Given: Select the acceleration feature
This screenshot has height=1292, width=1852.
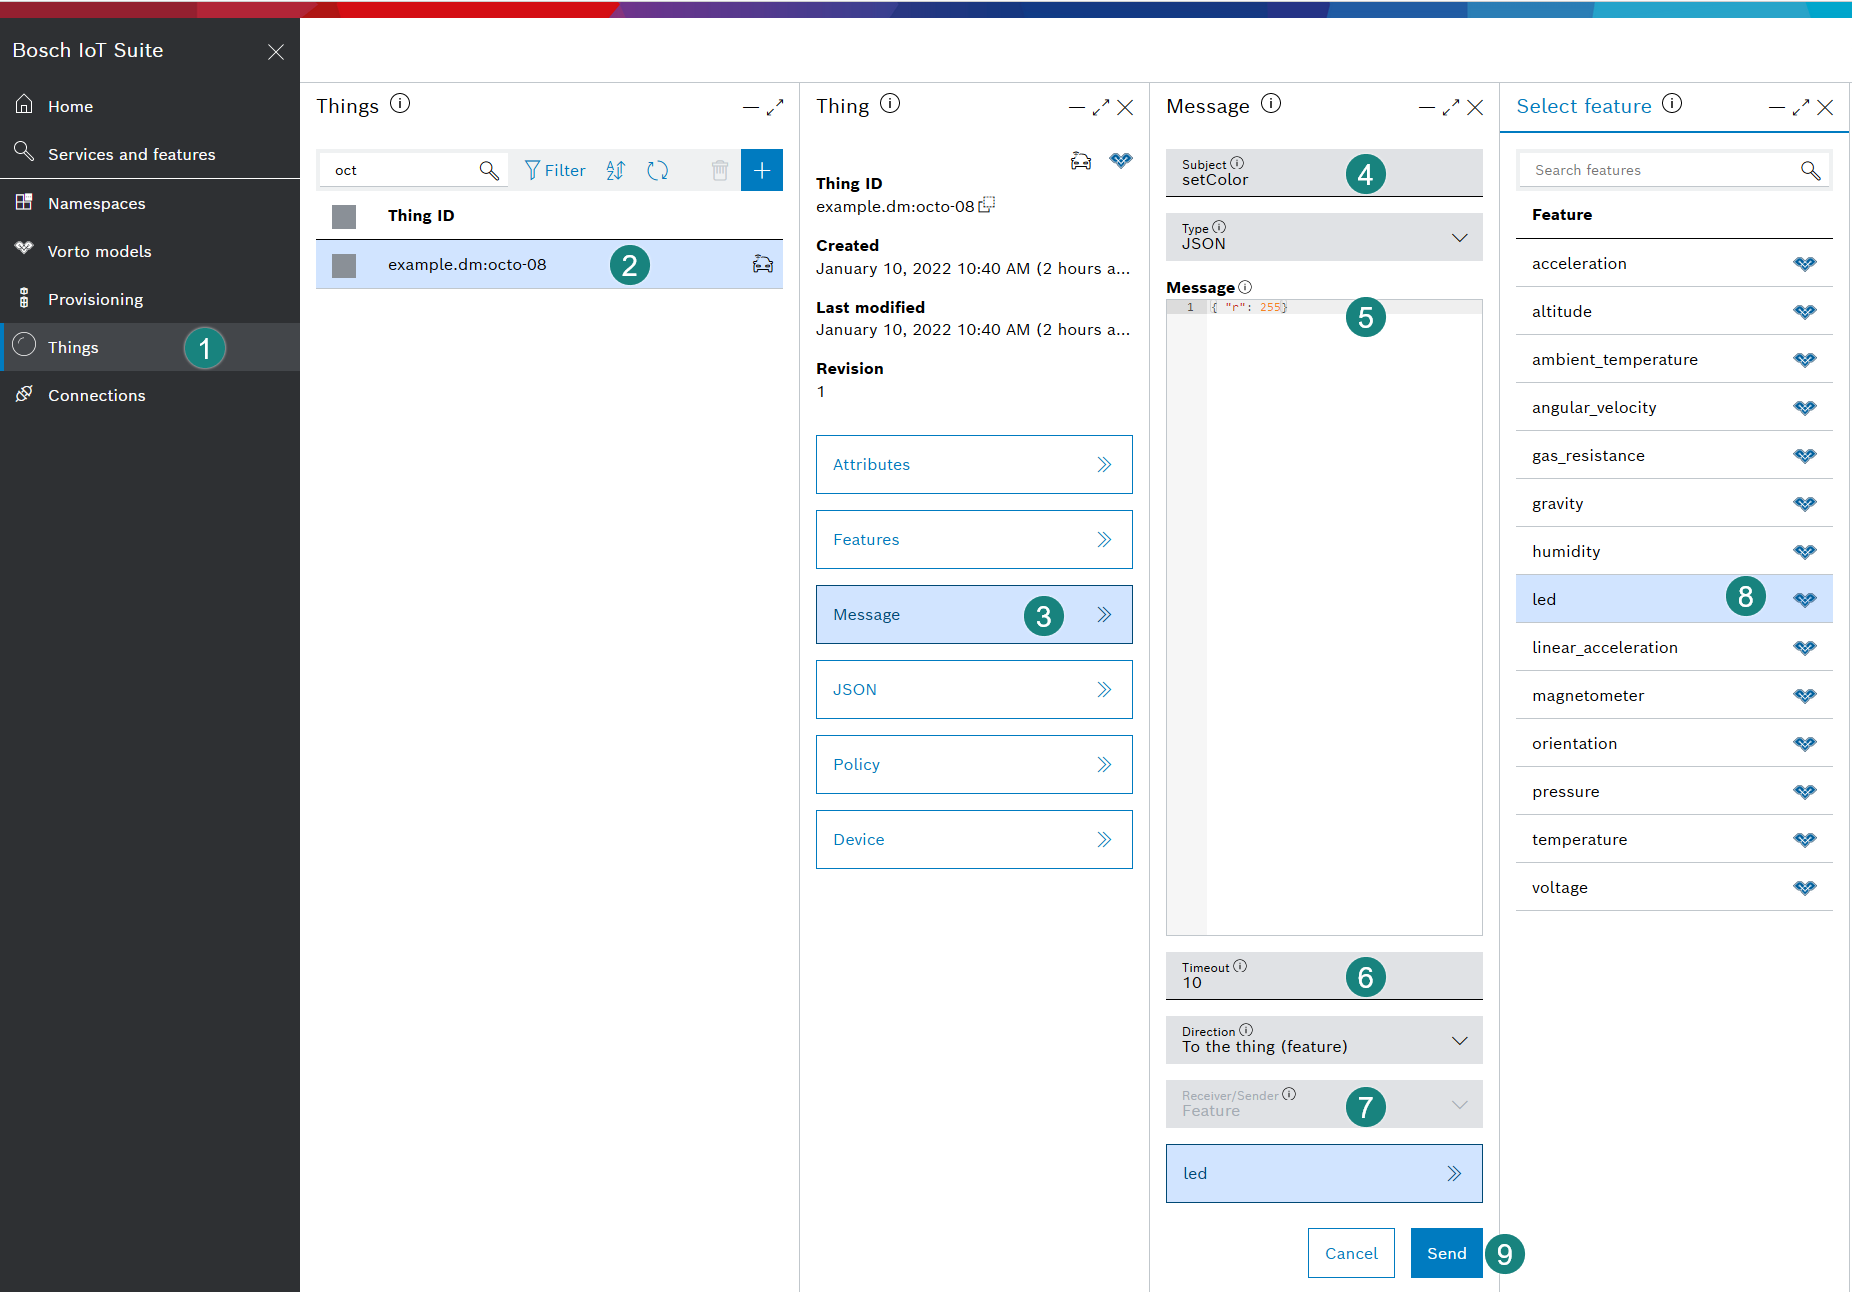Looking at the screenshot, I should [1674, 263].
